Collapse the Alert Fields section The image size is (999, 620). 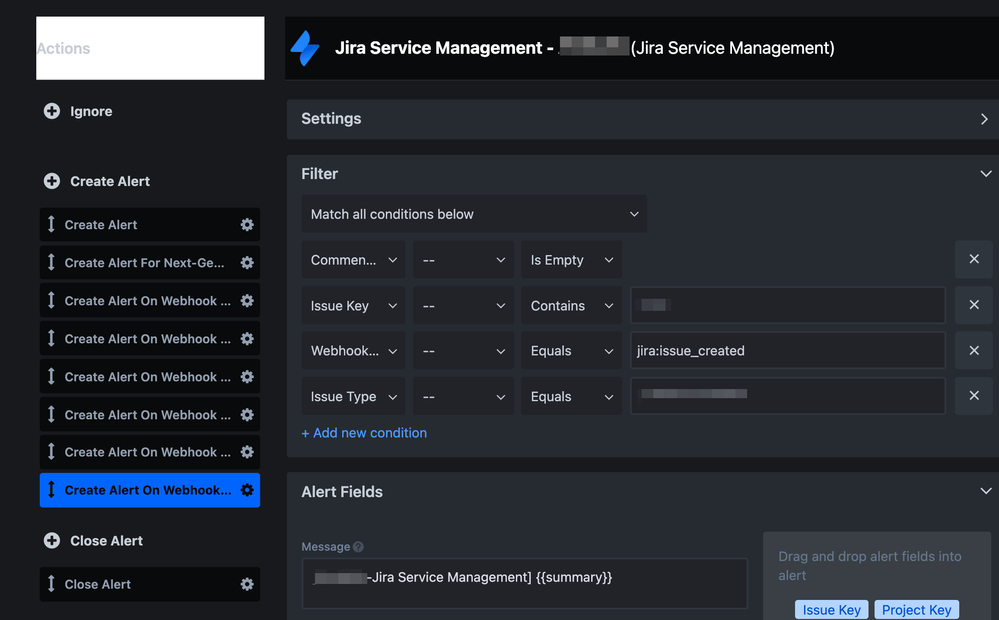point(986,491)
